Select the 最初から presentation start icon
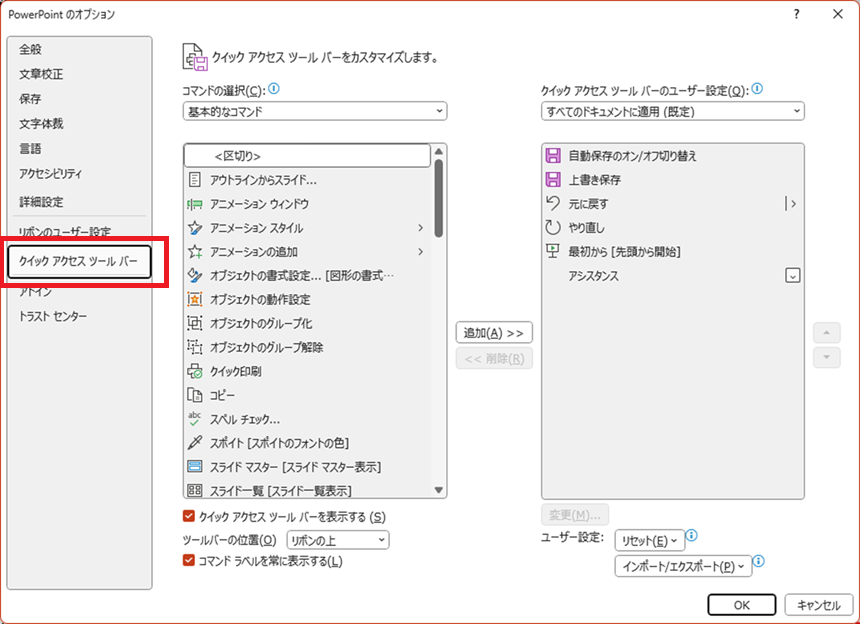860x624 pixels. pos(553,252)
